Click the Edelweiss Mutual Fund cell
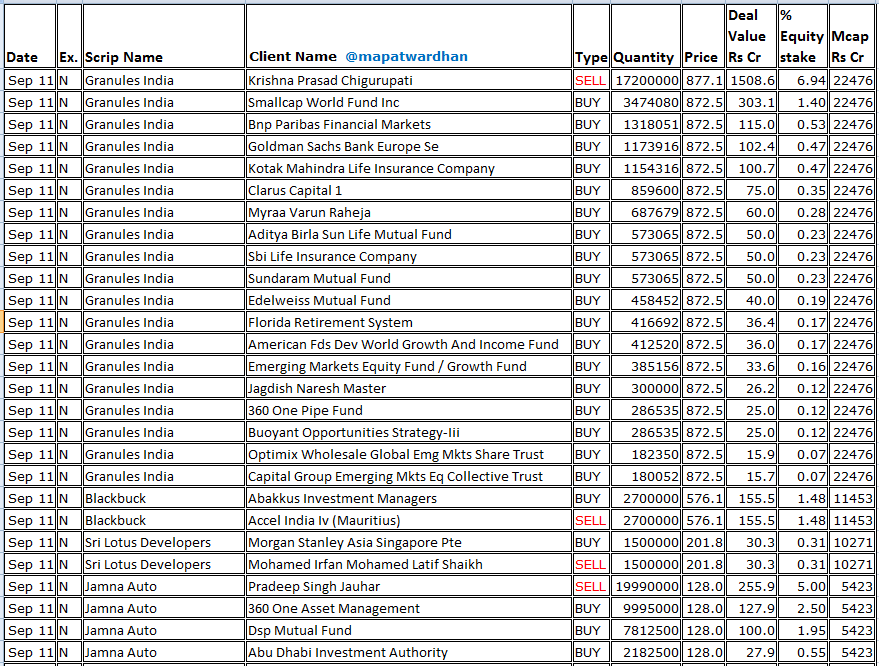879x666 pixels. pyautogui.click(x=409, y=300)
